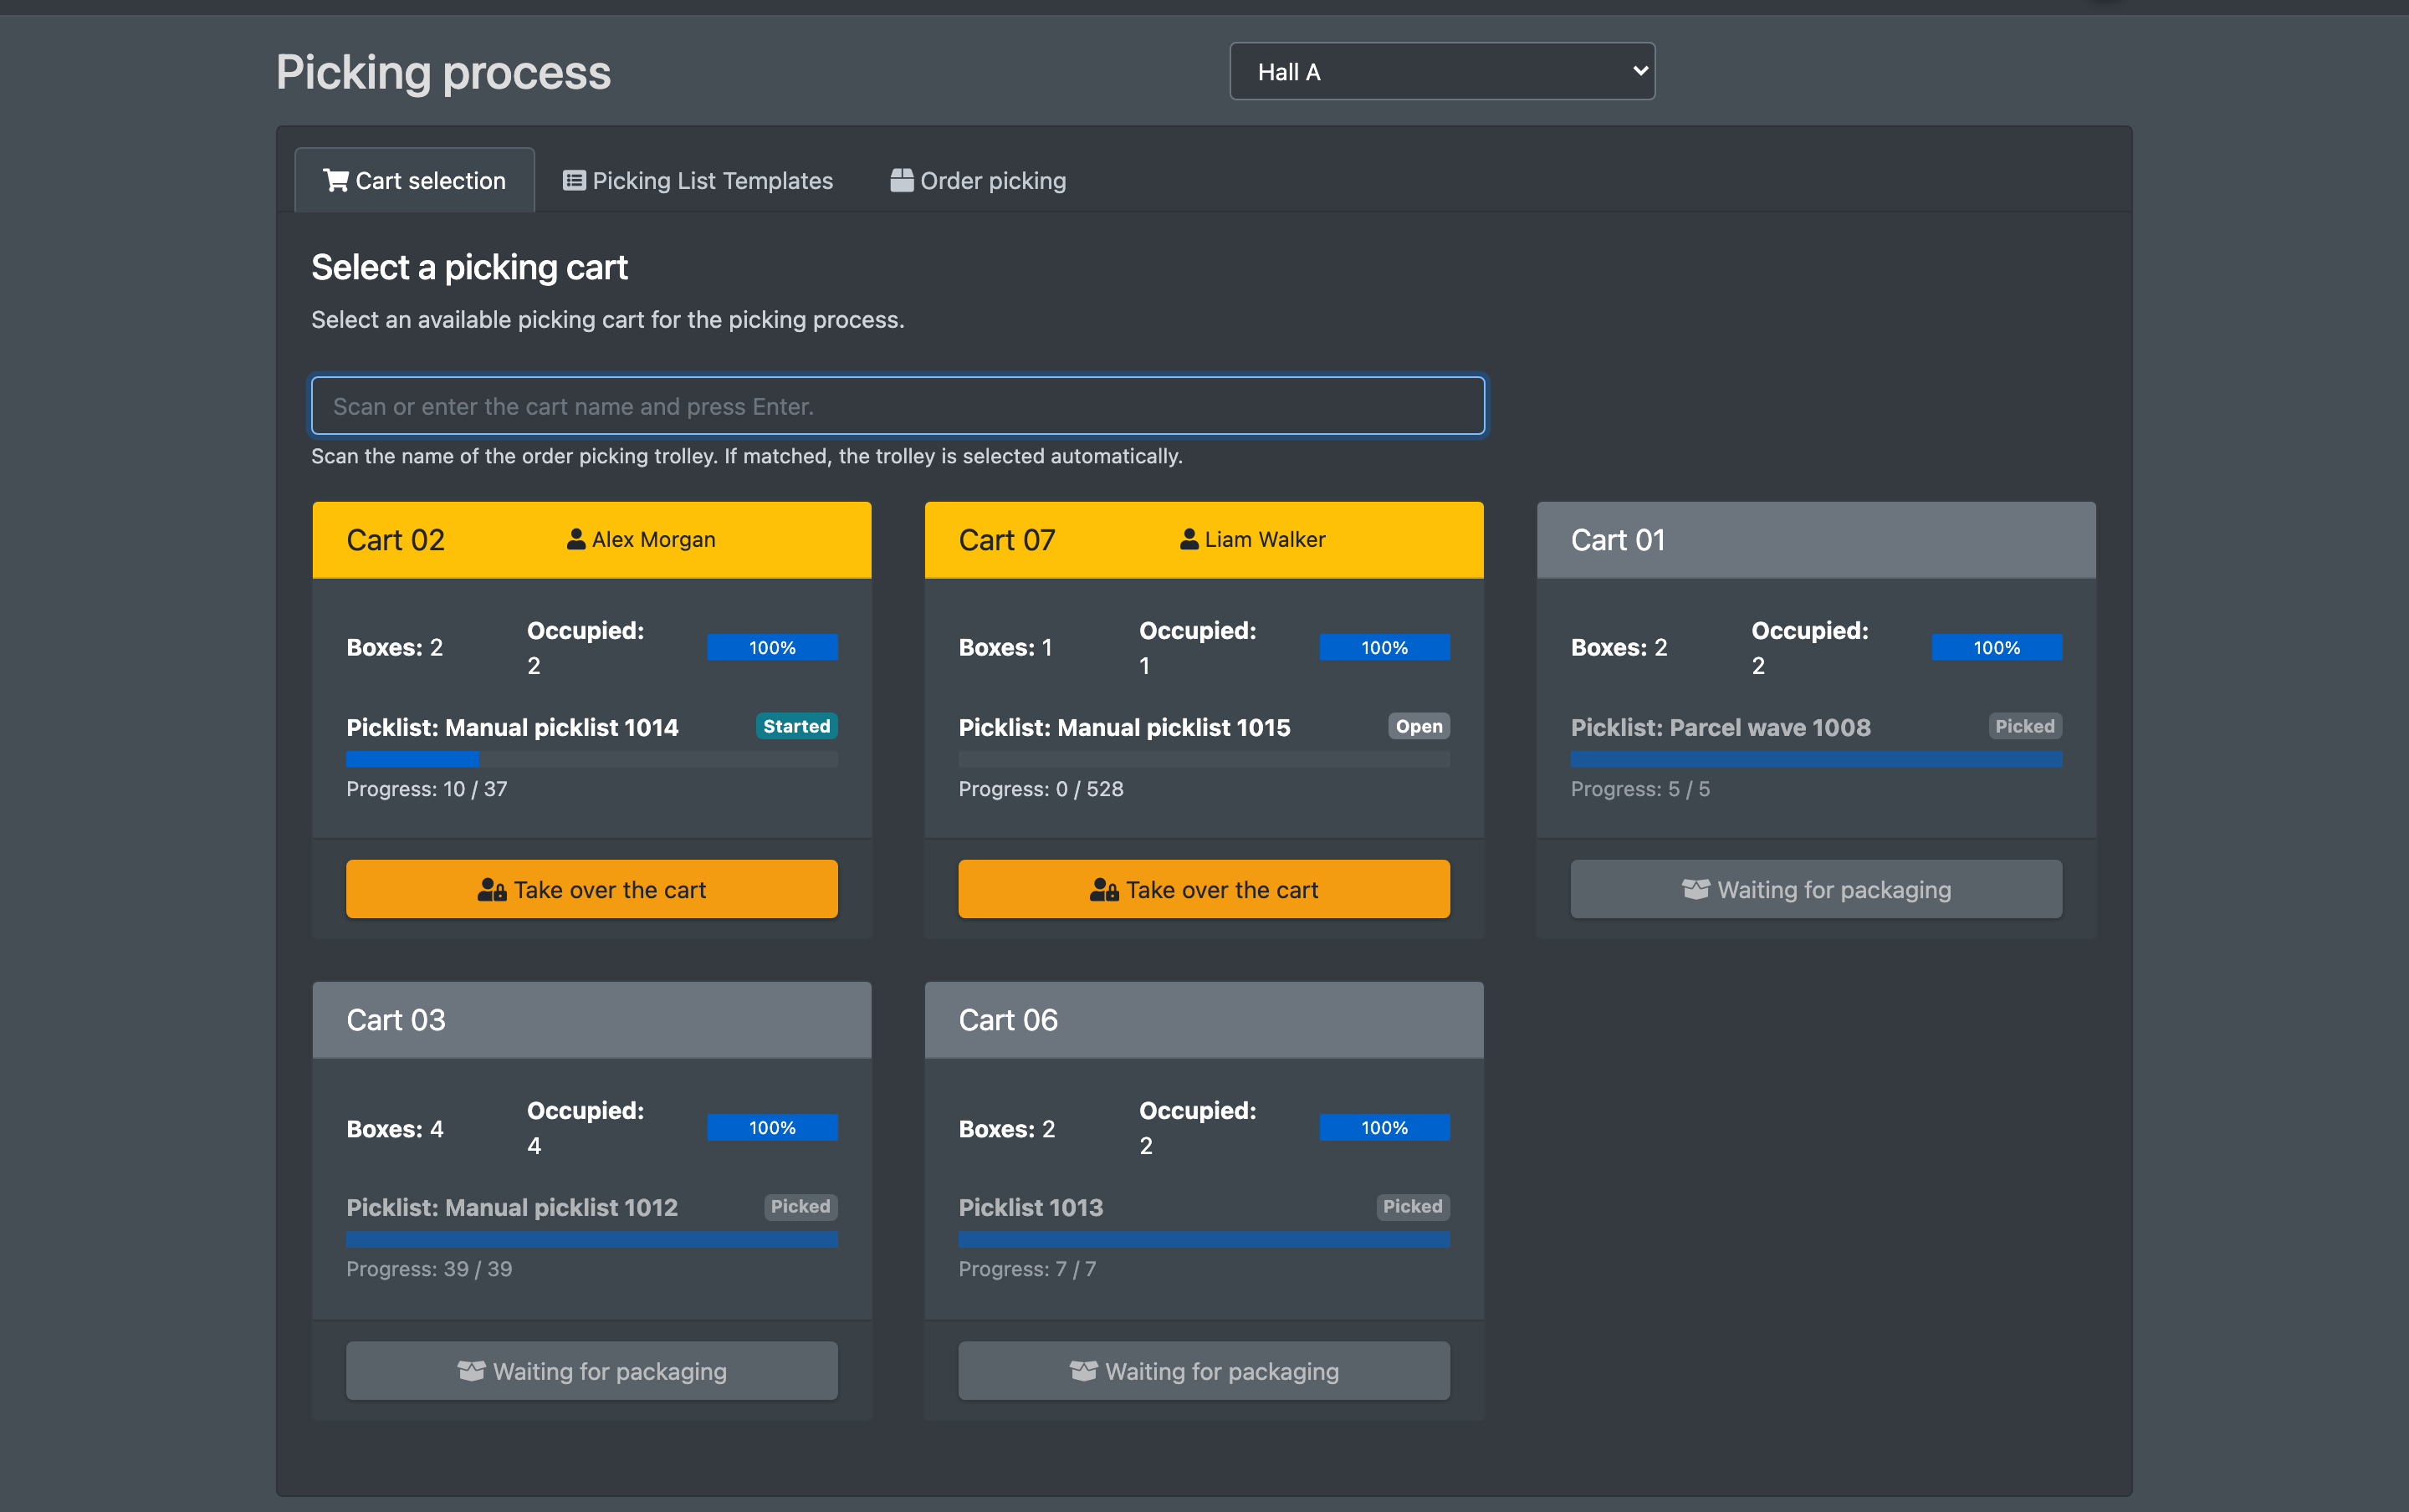
Task: Click Picklist: Parcel wave 1008 text
Action: pyautogui.click(x=1720, y=727)
